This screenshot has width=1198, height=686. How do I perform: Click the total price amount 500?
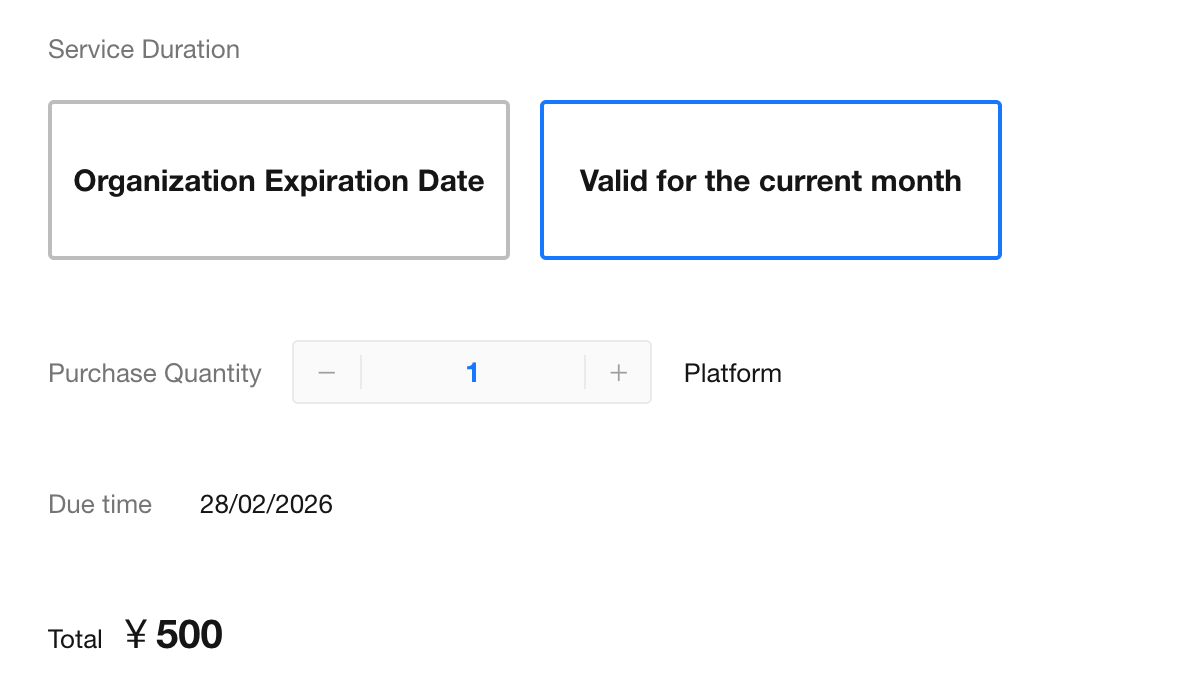pos(189,635)
